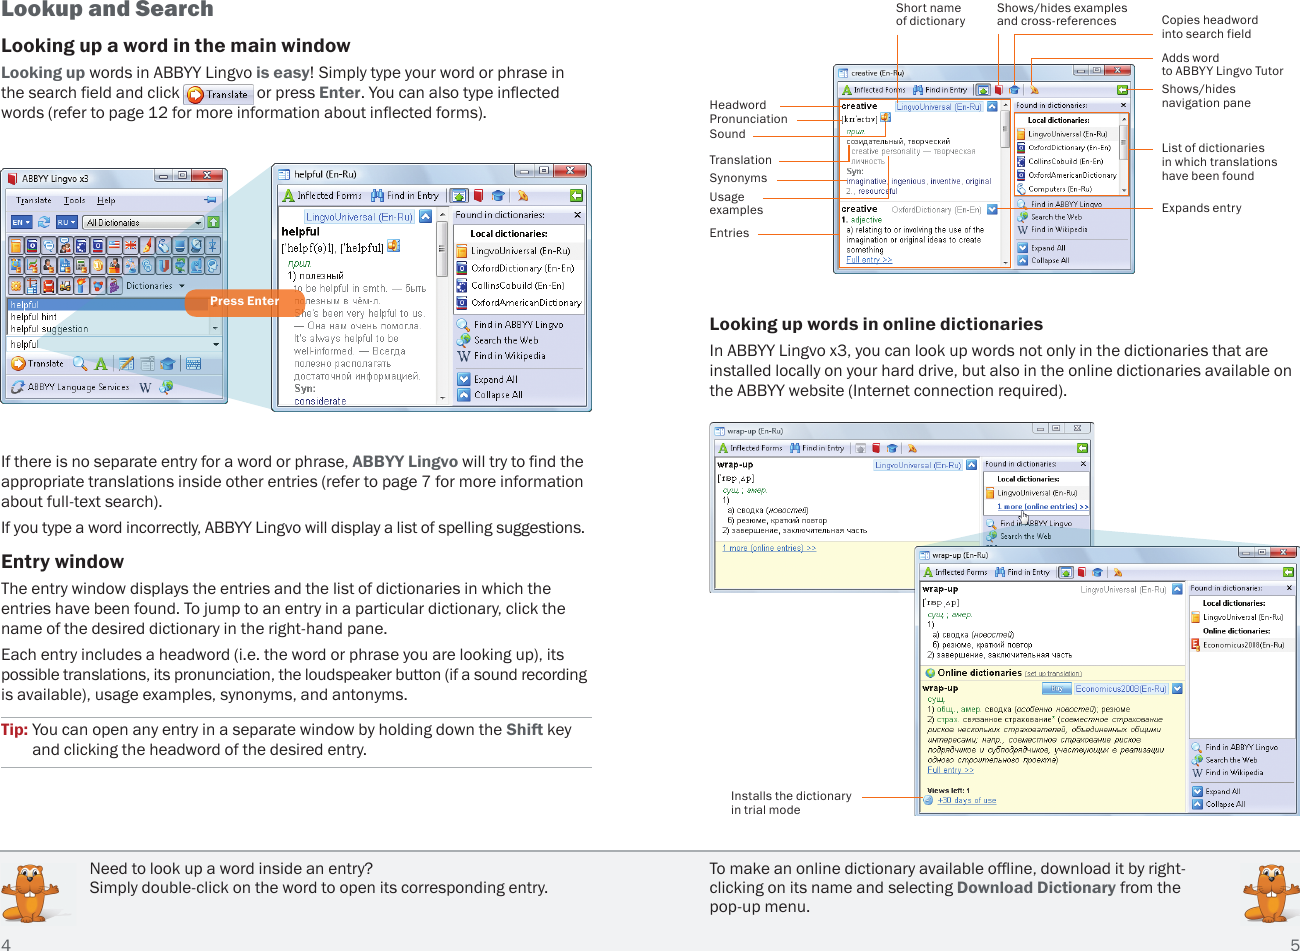This screenshot has height=951, width=1300.
Task: Click the web search globe icon in the main window
Action: tap(166, 387)
